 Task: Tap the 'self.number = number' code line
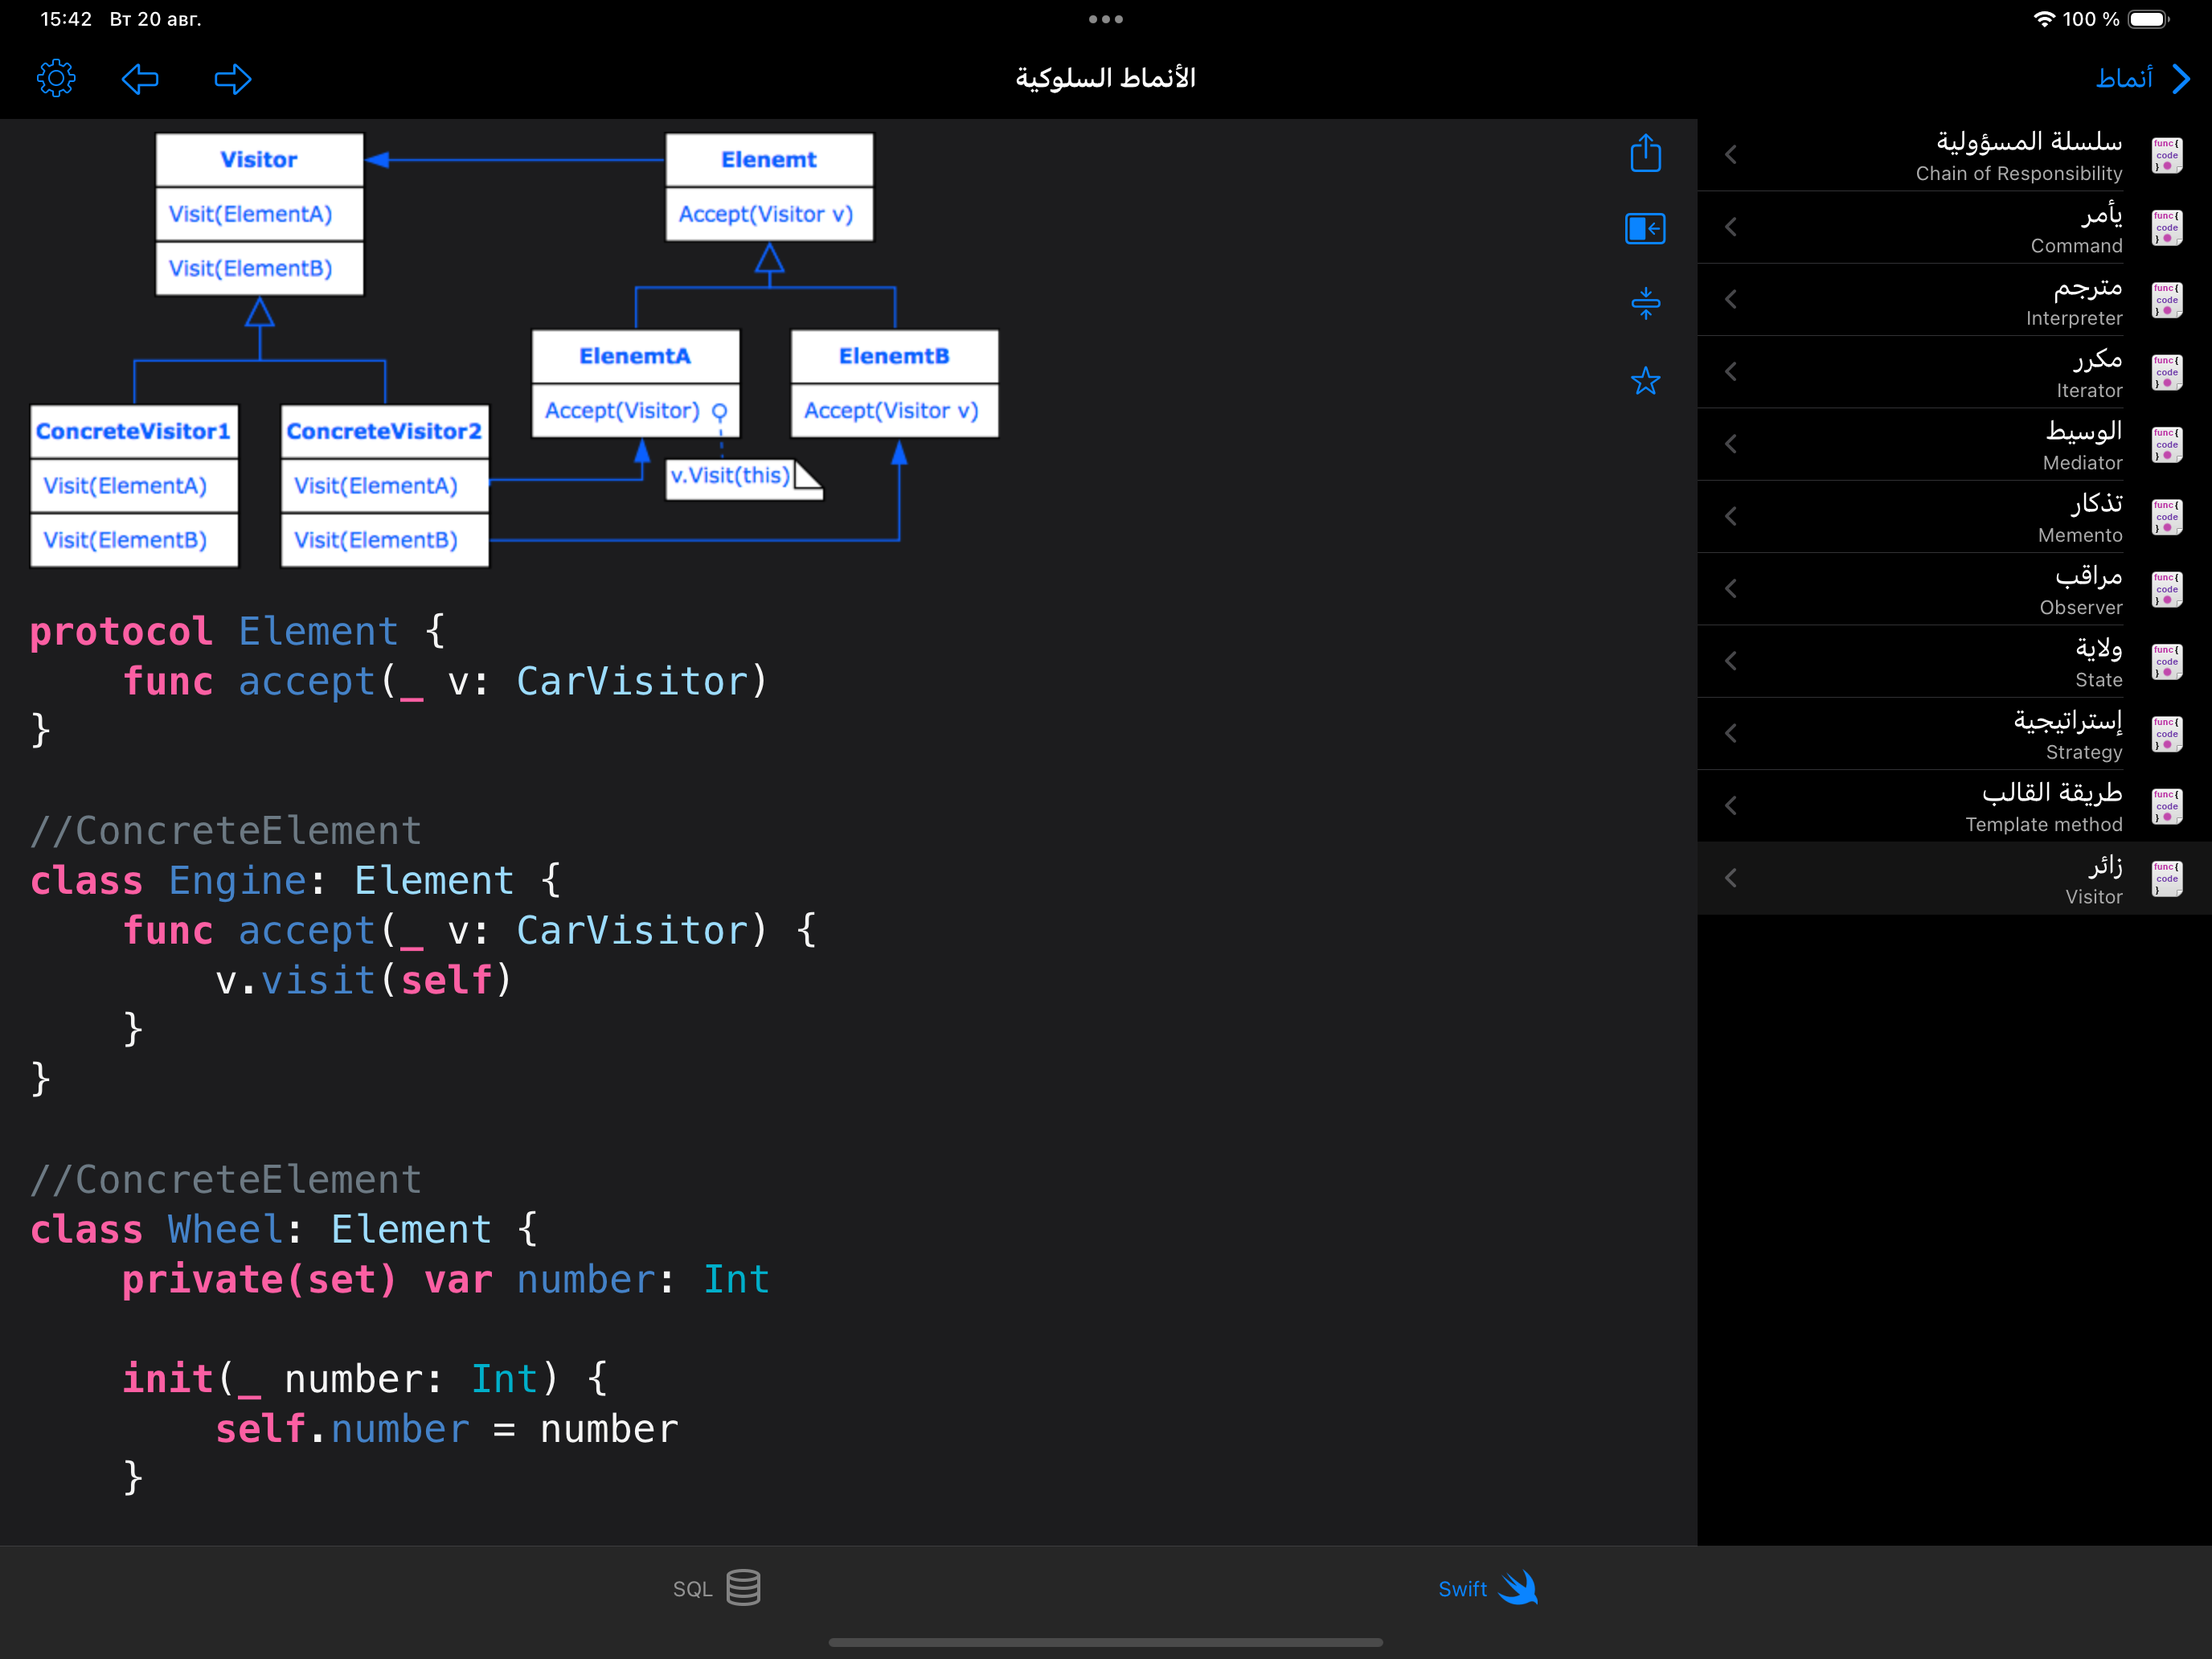coord(447,1429)
